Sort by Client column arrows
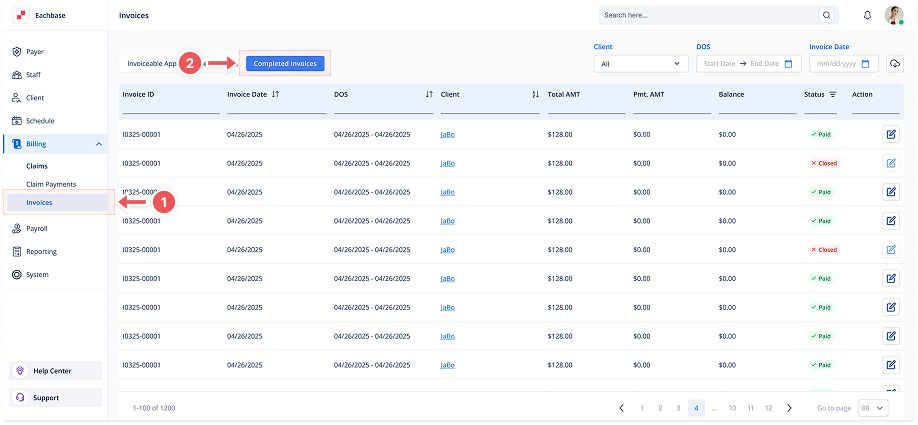Image resolution: width=918 pixels, height=425 pixels. pos(535,94)
